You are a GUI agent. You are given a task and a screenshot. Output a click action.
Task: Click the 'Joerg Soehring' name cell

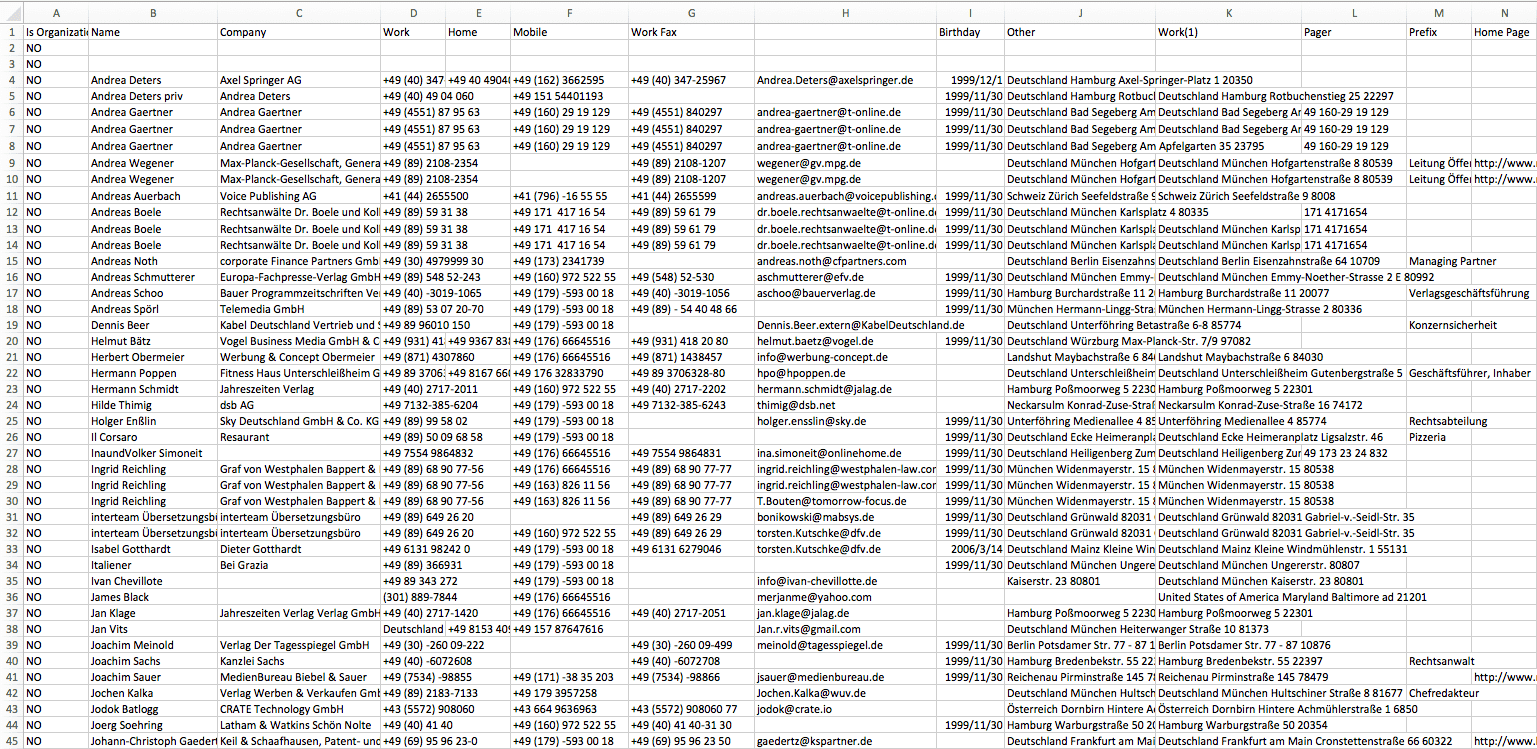pyautogui.click(x=153, y=725)
